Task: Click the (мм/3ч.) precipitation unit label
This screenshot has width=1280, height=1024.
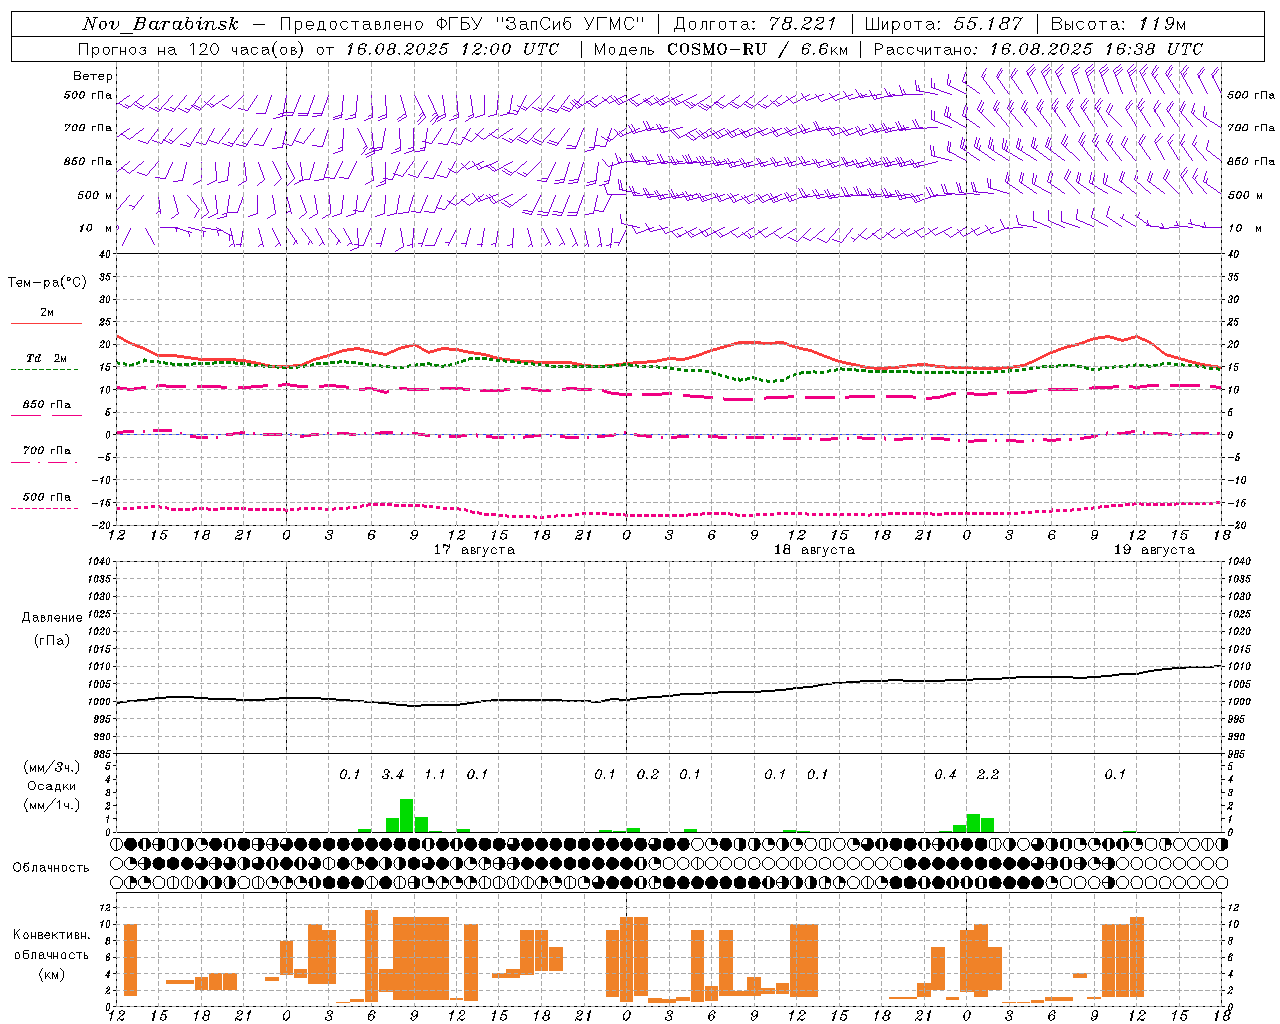Action: coord(52,767)
